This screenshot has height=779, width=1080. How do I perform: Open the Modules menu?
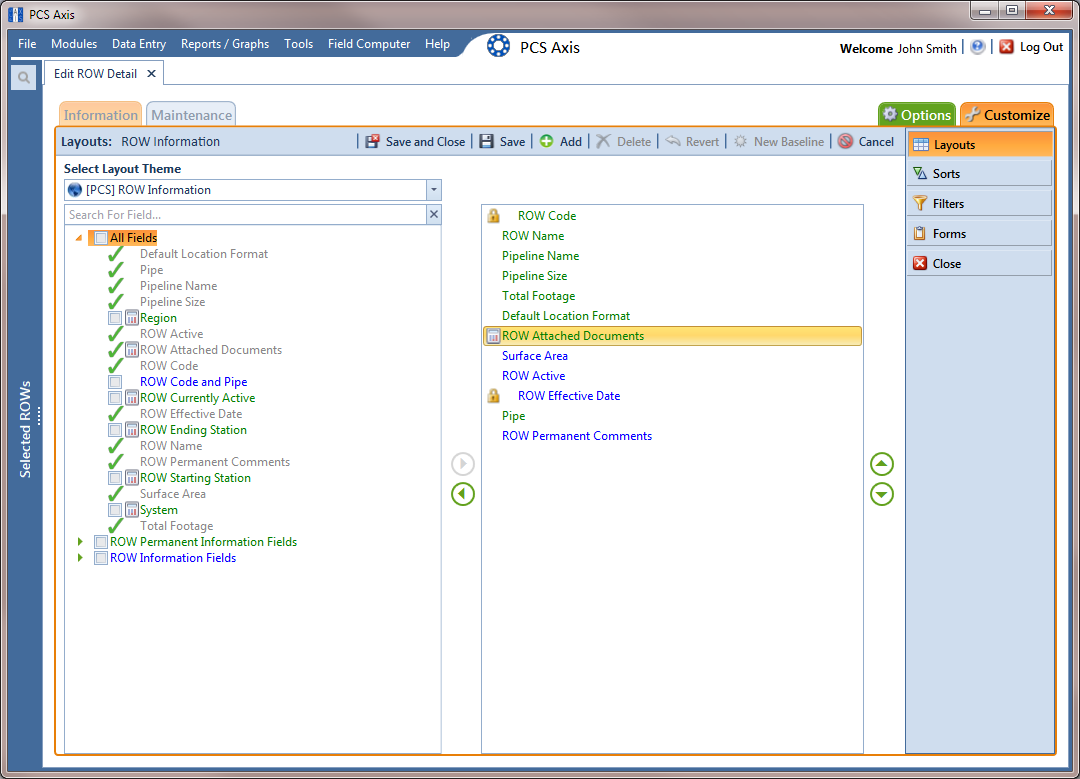(x=74, y=43)
